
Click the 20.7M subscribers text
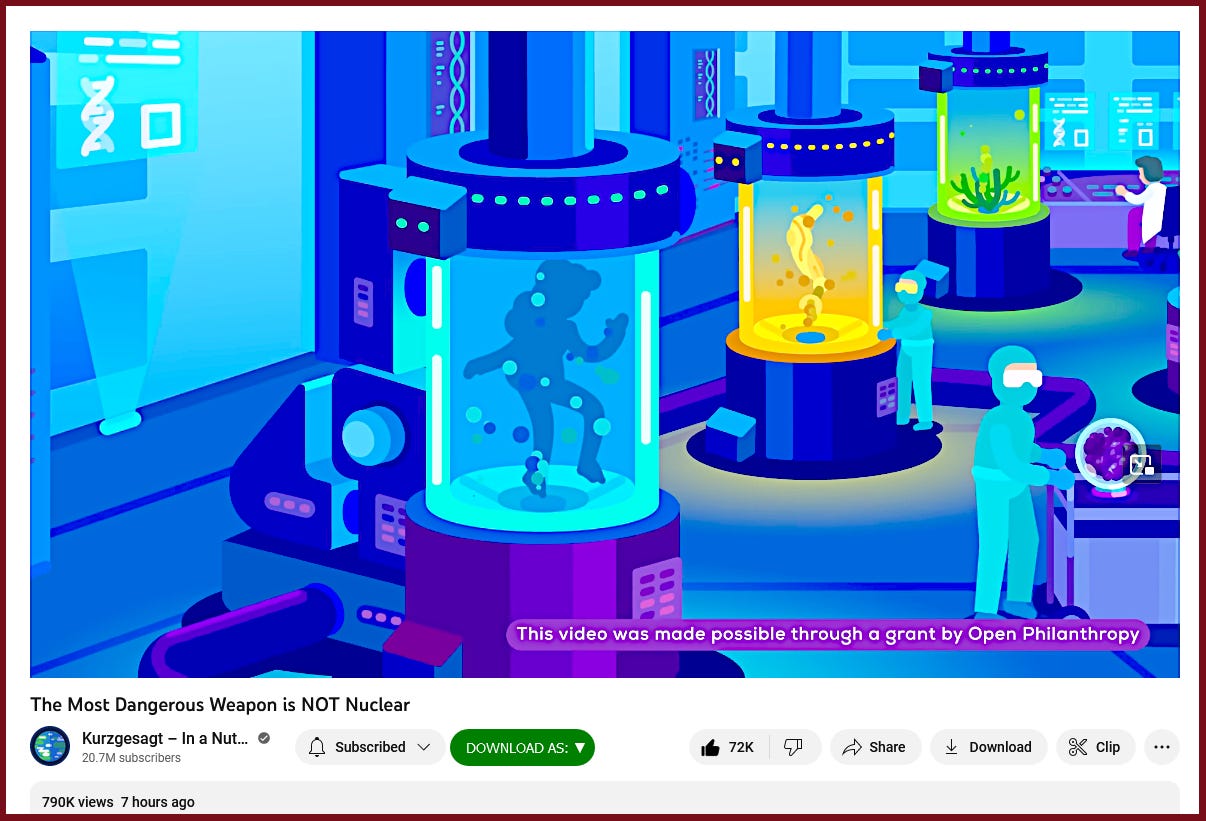tap(131, 758)
